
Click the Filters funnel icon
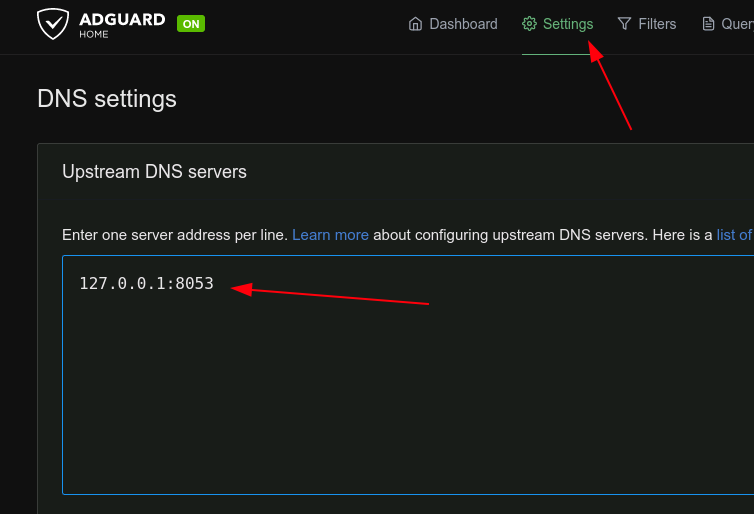[x=624, y=24]
